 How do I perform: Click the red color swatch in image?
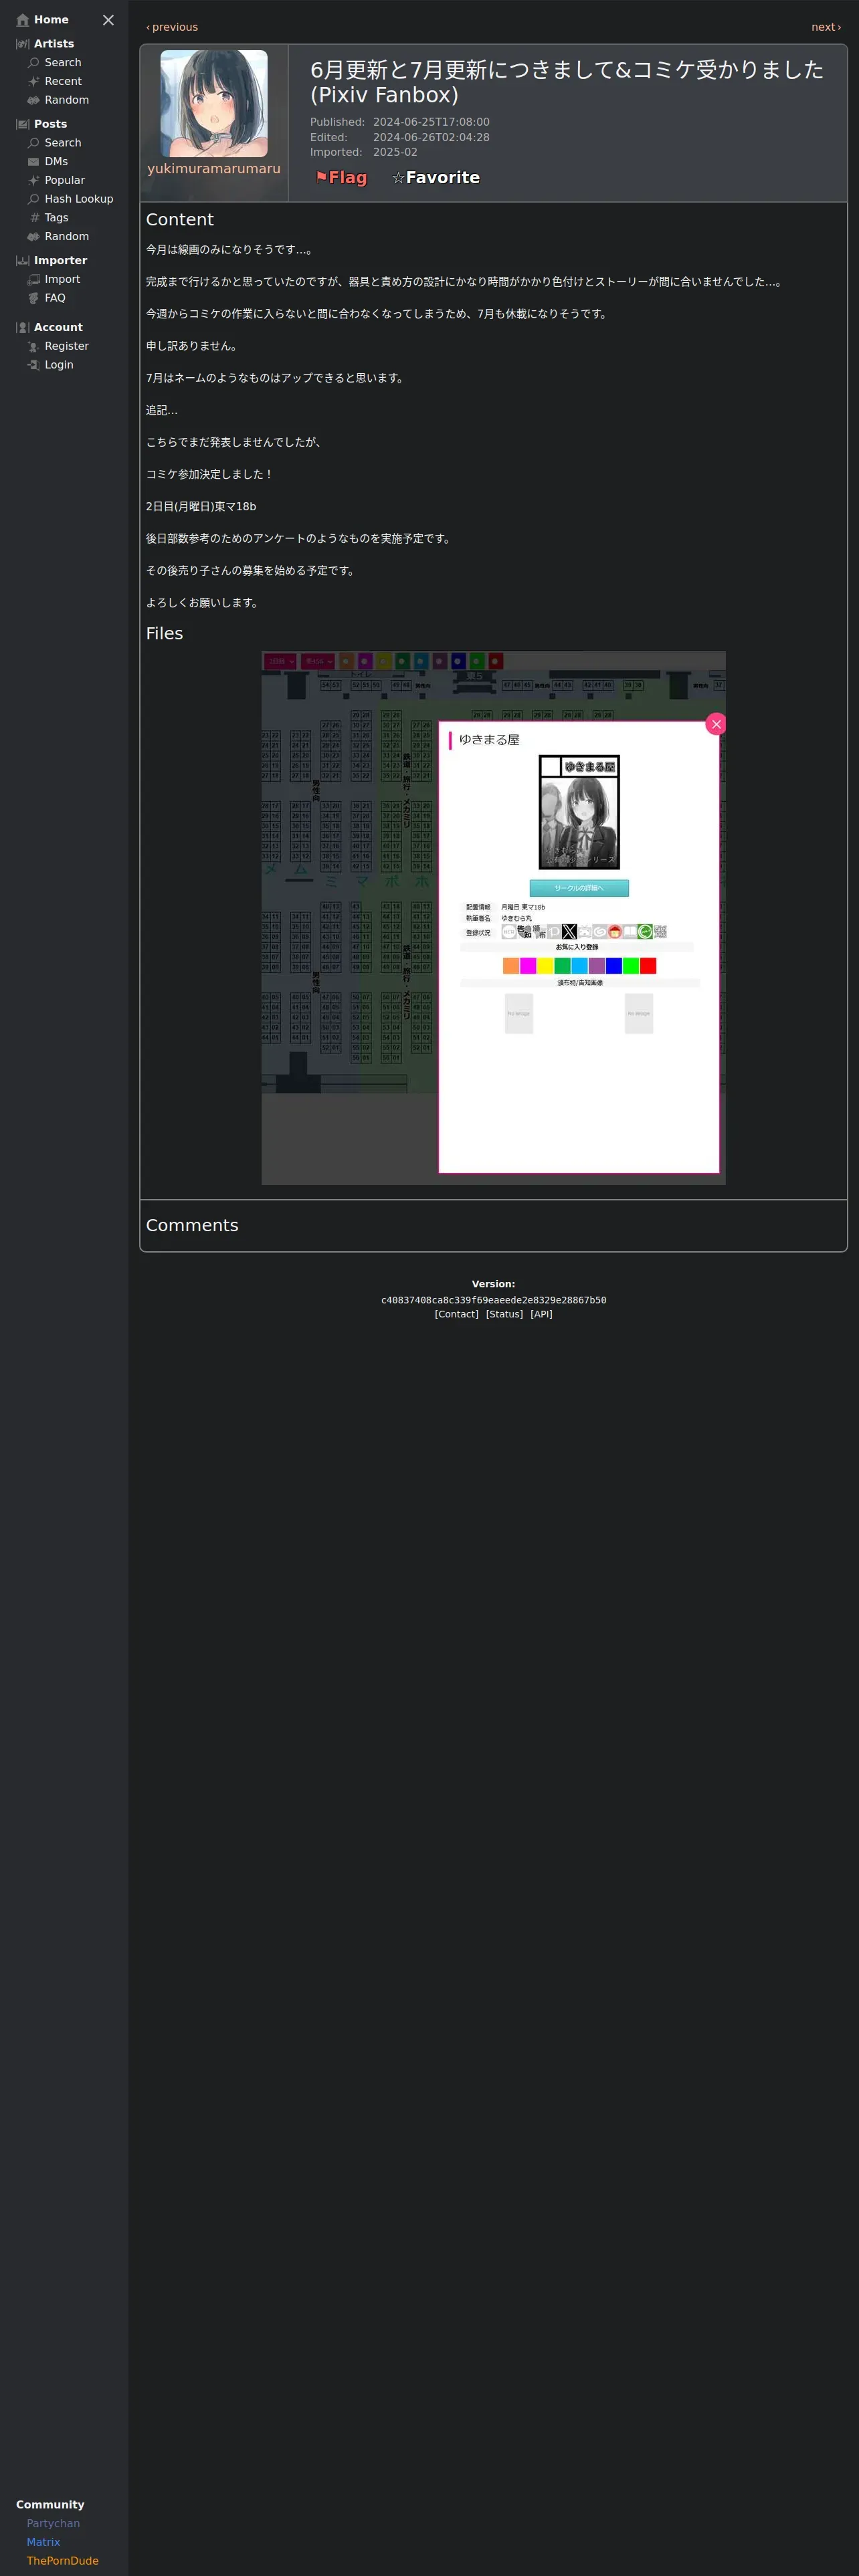pyautogui.click(x=648, y=966)
